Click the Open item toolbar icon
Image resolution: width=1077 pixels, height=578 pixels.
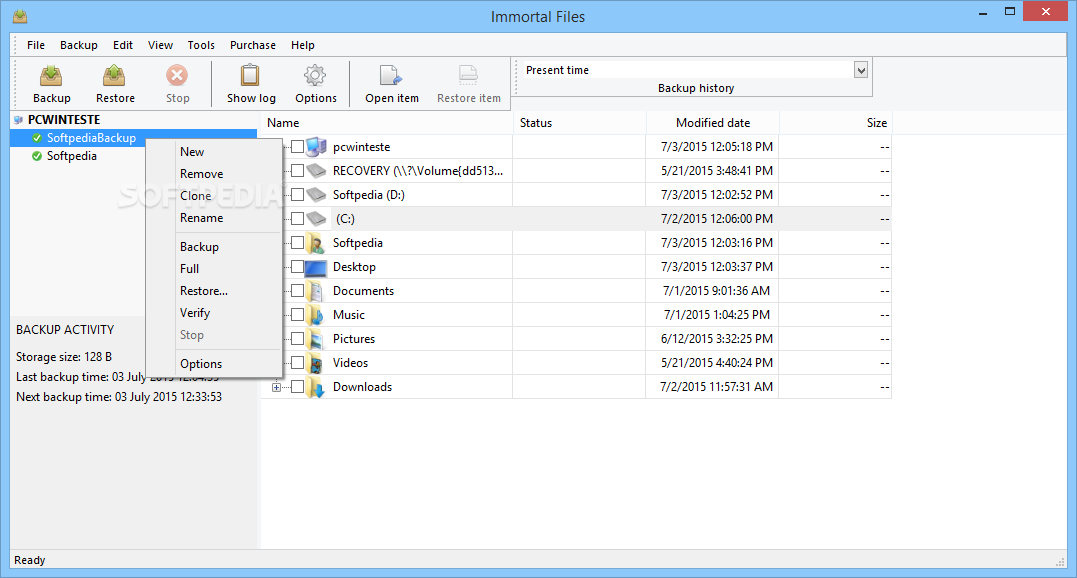click(x=391, y=76)
